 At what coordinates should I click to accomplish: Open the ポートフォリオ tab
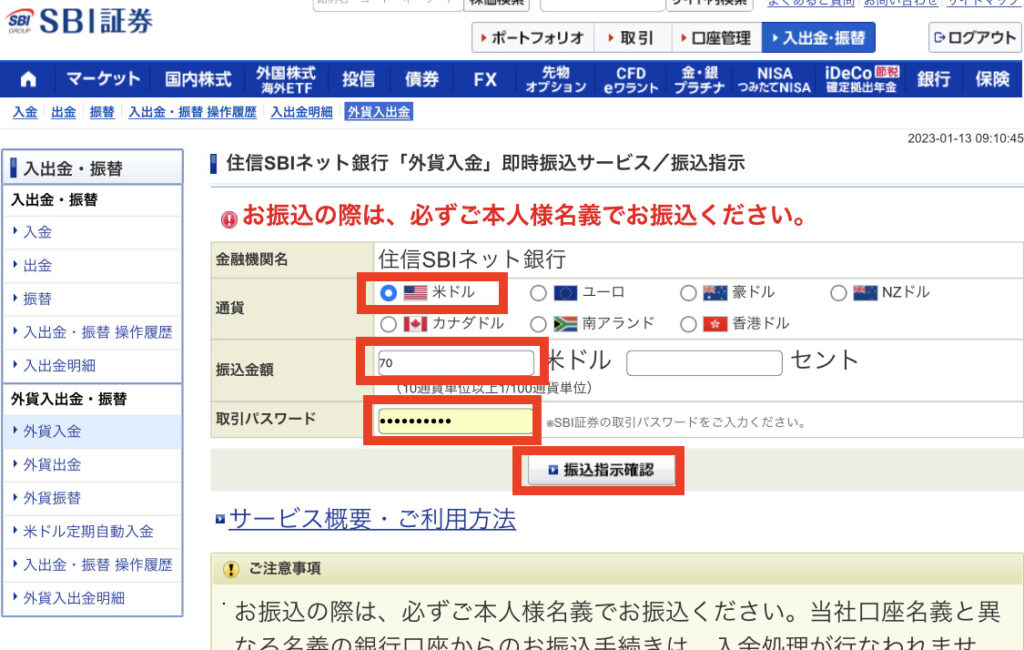(x=533, y=38)
